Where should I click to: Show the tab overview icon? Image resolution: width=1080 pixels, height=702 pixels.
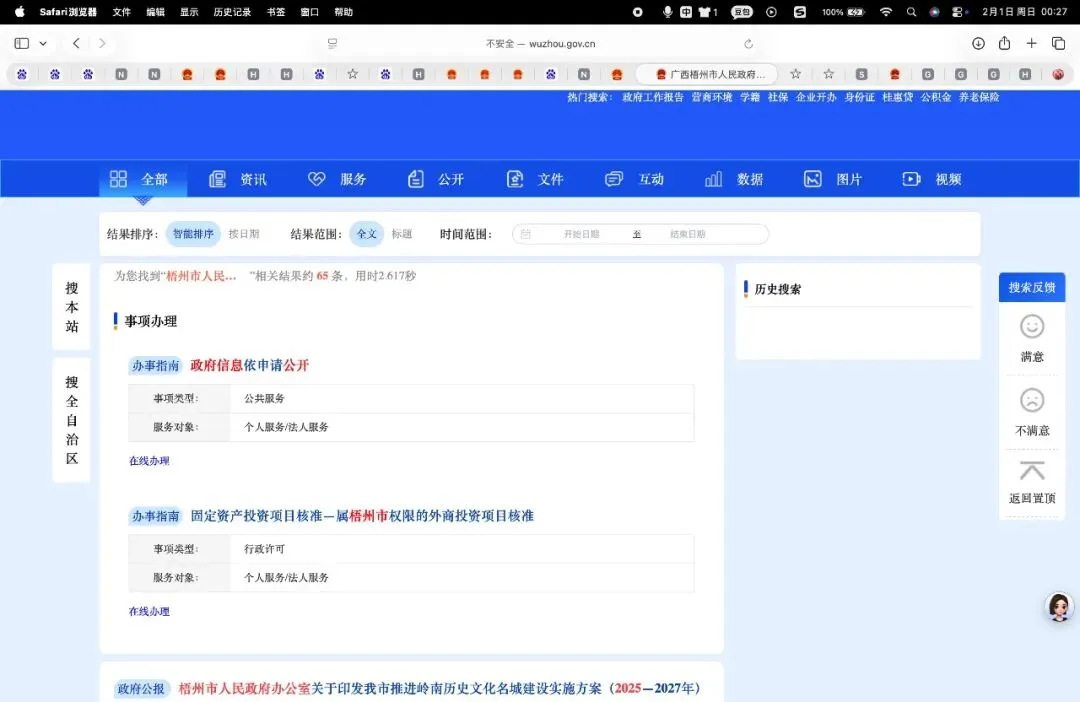pyautogui.click(x=1059, y=43)
